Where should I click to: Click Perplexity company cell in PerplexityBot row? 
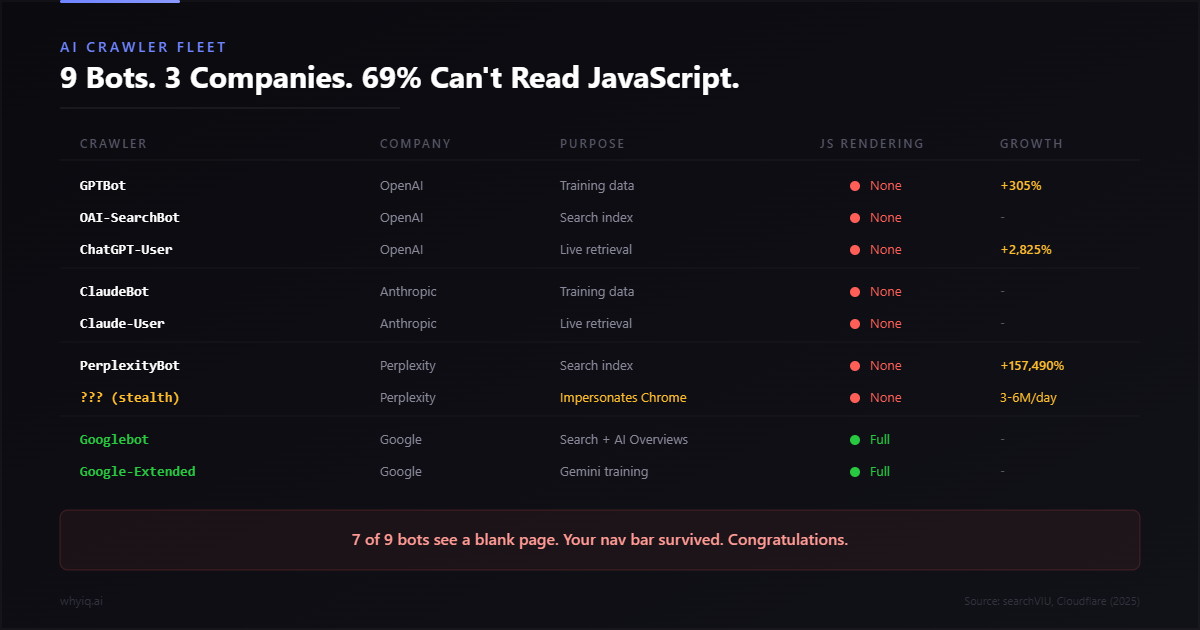pyautogui.click(x=408, y=366)
